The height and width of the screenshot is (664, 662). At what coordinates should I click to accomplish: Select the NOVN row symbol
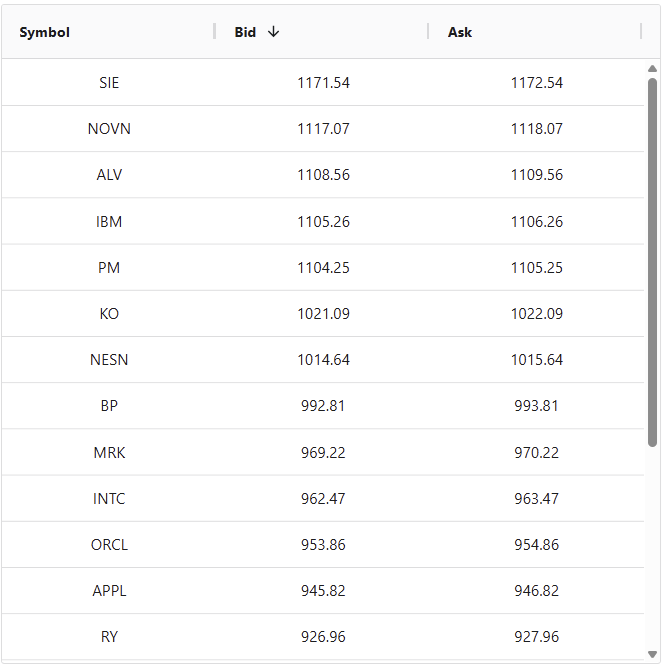tap(109, 129)
